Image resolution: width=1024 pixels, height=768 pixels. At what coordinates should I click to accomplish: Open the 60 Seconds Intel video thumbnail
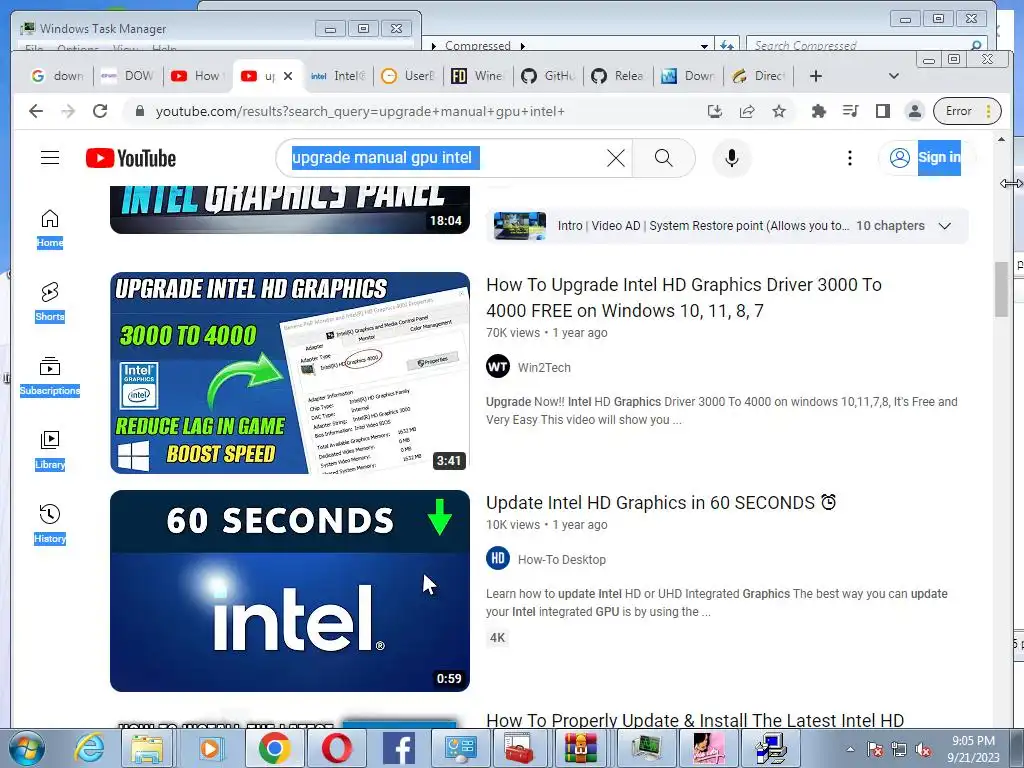pos(290,591)
